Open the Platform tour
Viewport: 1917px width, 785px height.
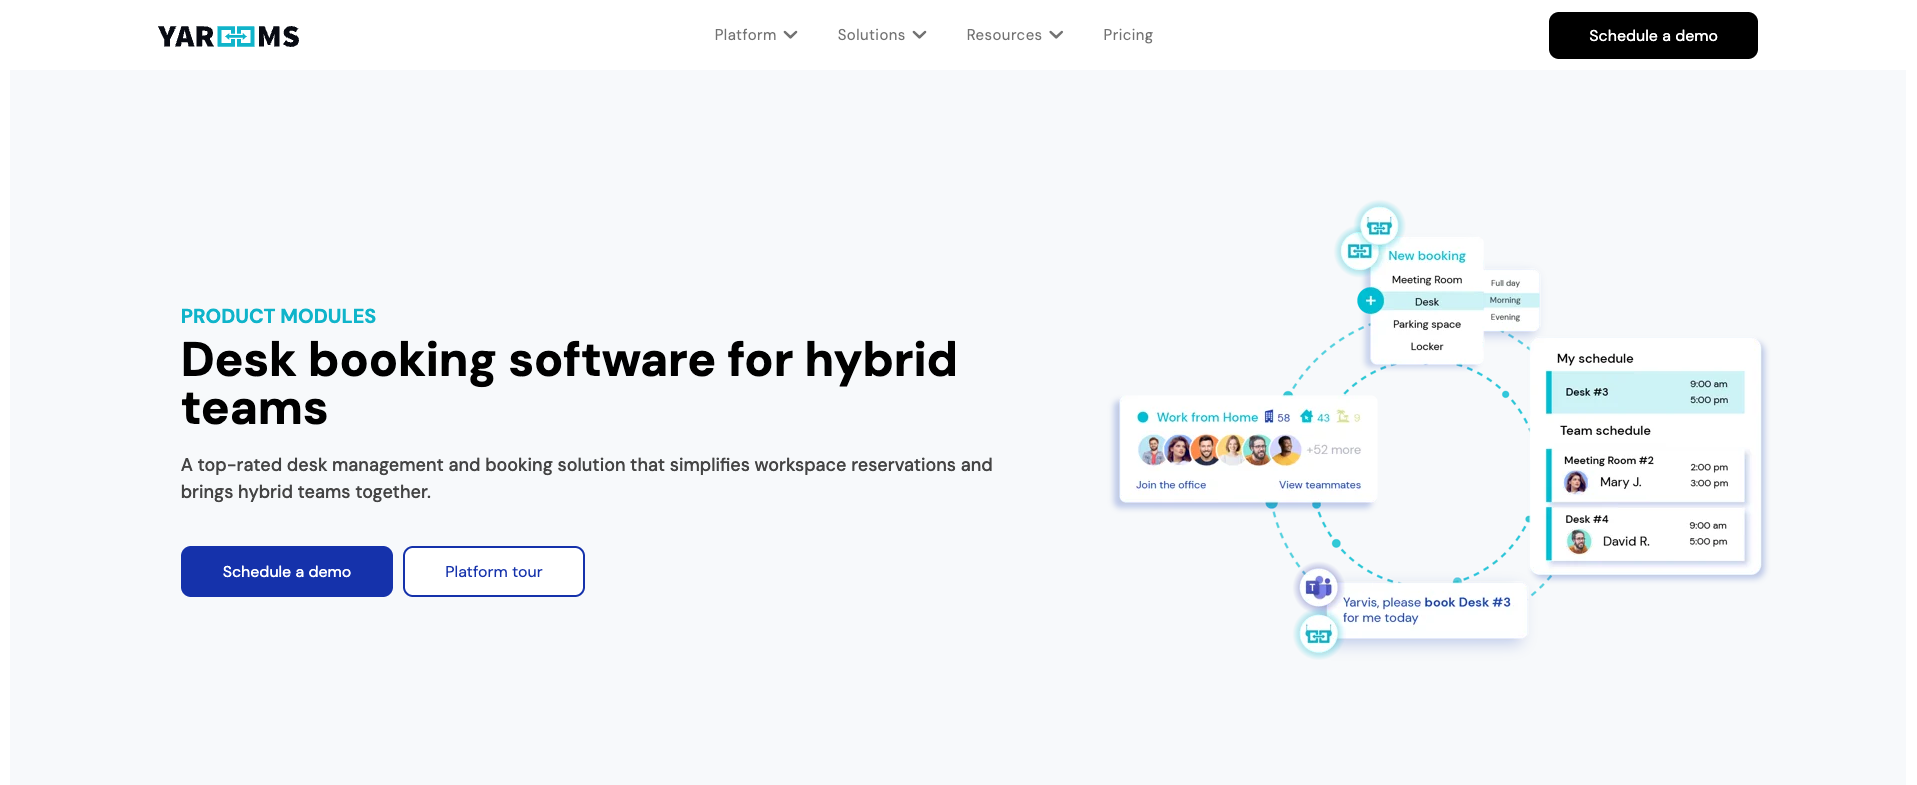click(493, 572)
